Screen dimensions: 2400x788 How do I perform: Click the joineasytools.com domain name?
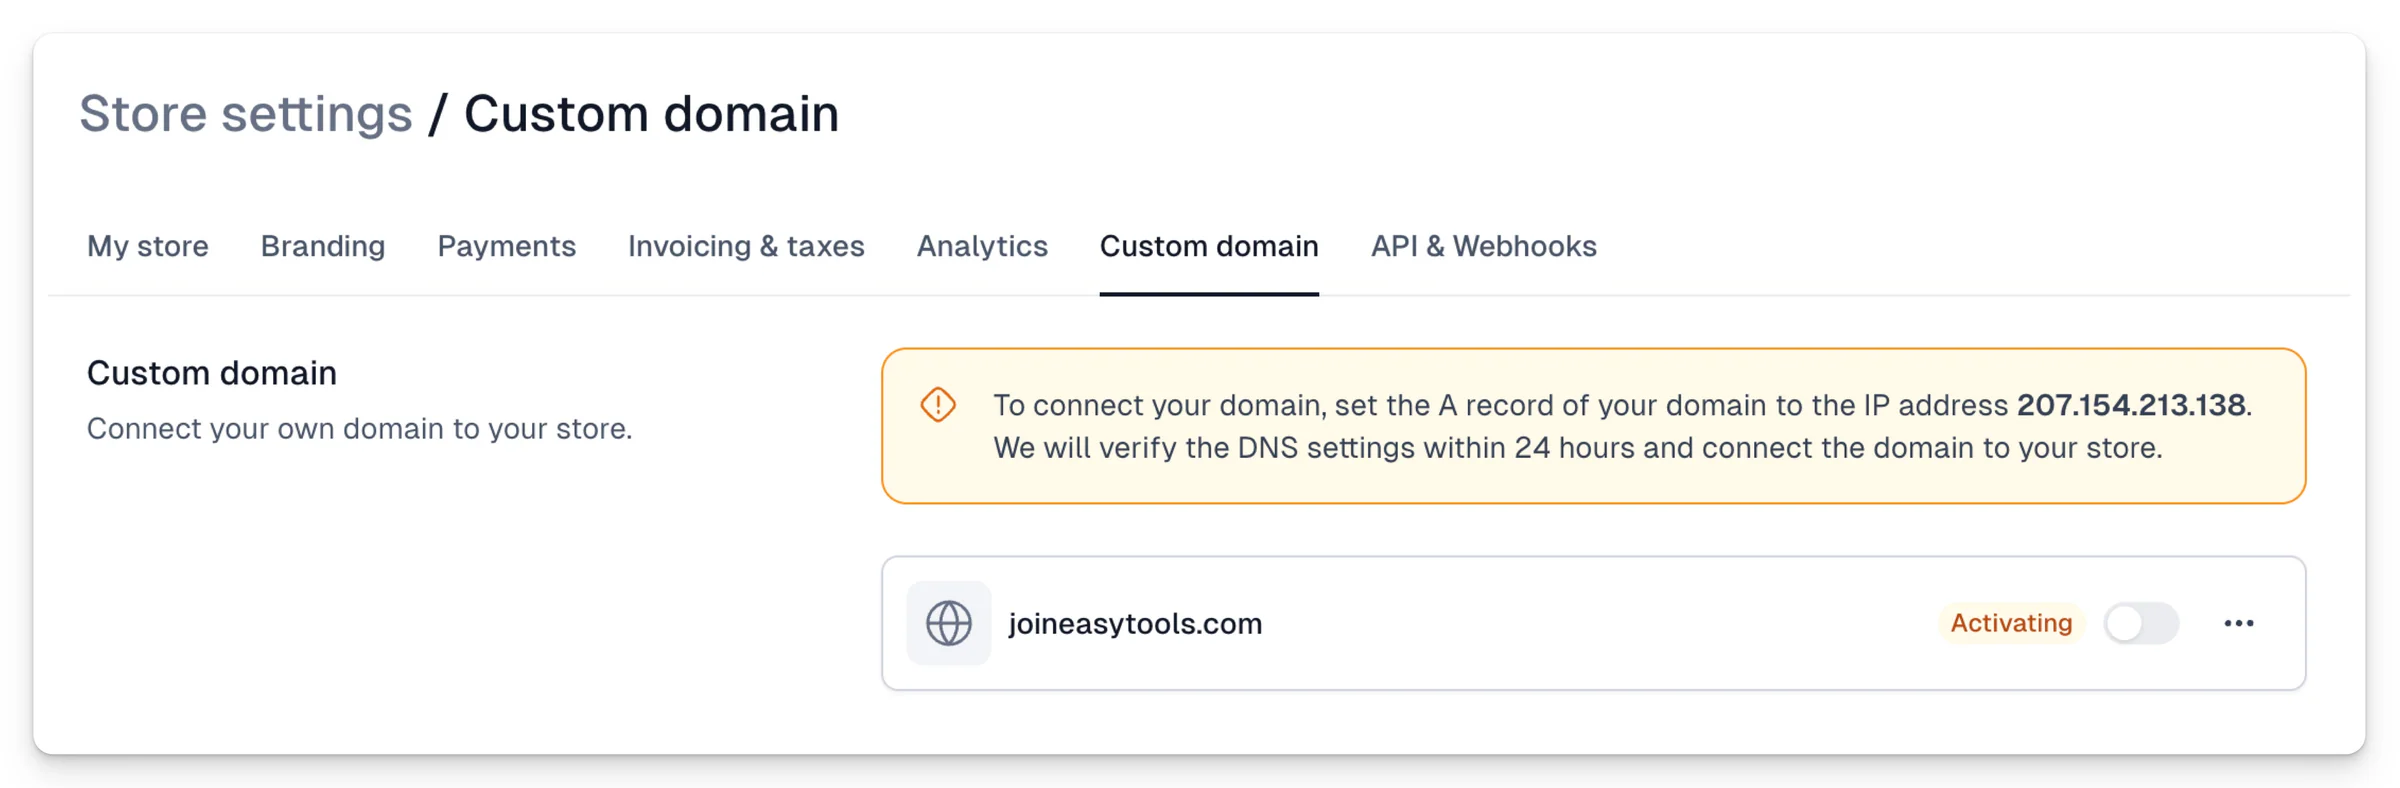1135,624
